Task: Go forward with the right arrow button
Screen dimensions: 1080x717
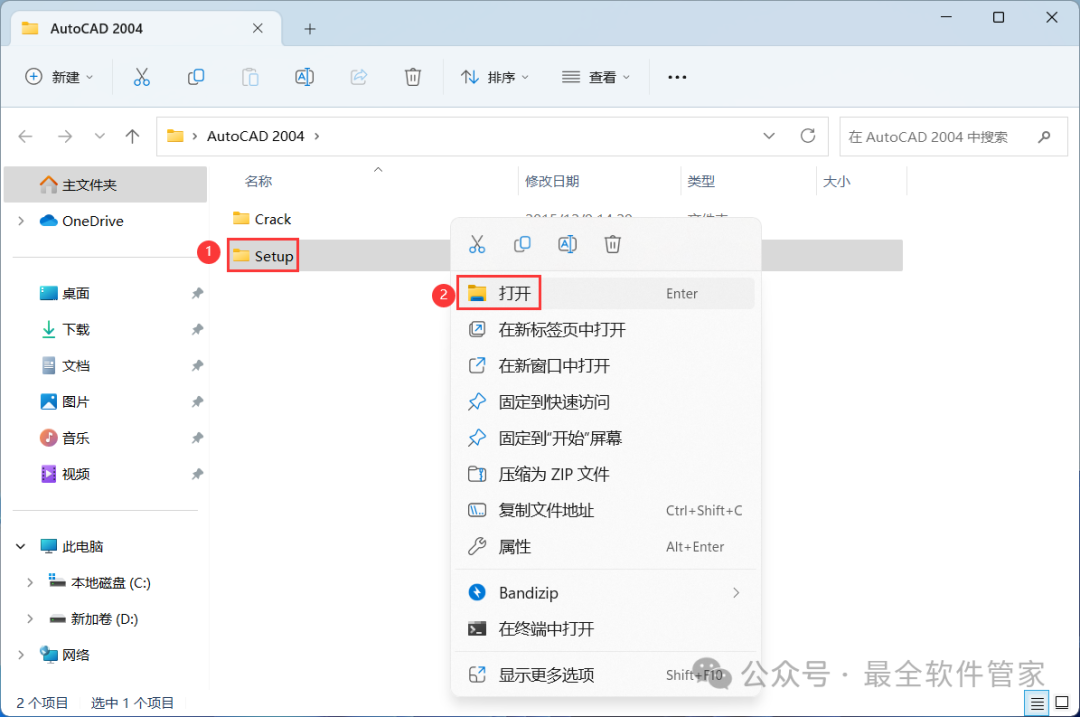Action: (65, 136)
